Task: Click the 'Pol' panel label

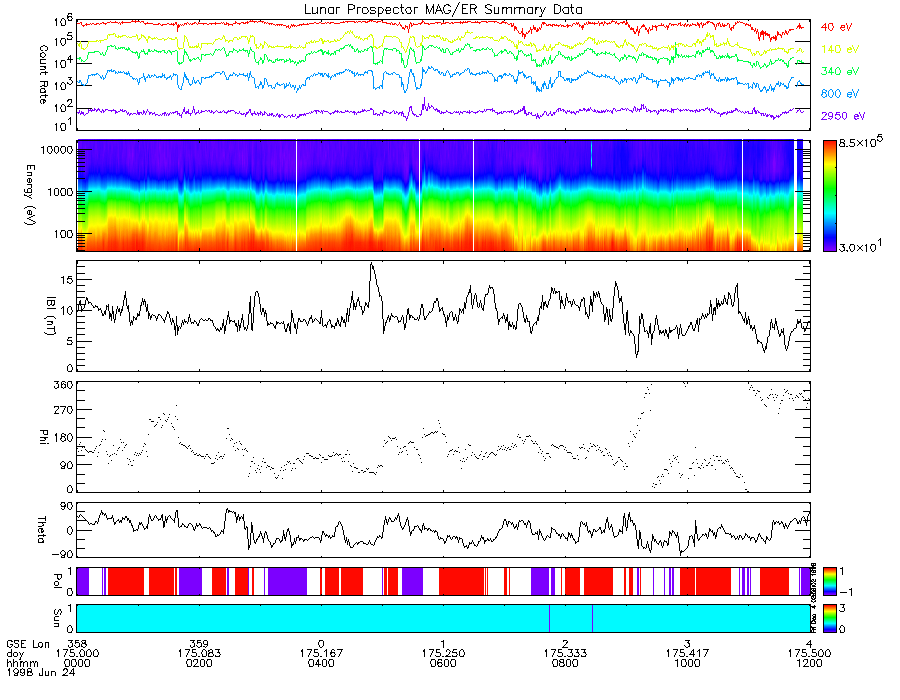Action: tap(57, 581)
